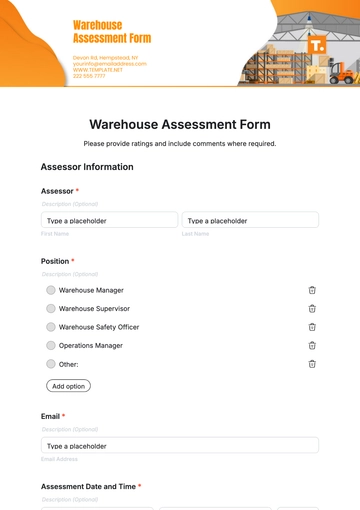
Task: Click the warehouse illustration in the banner
Action: coord(299,50)
